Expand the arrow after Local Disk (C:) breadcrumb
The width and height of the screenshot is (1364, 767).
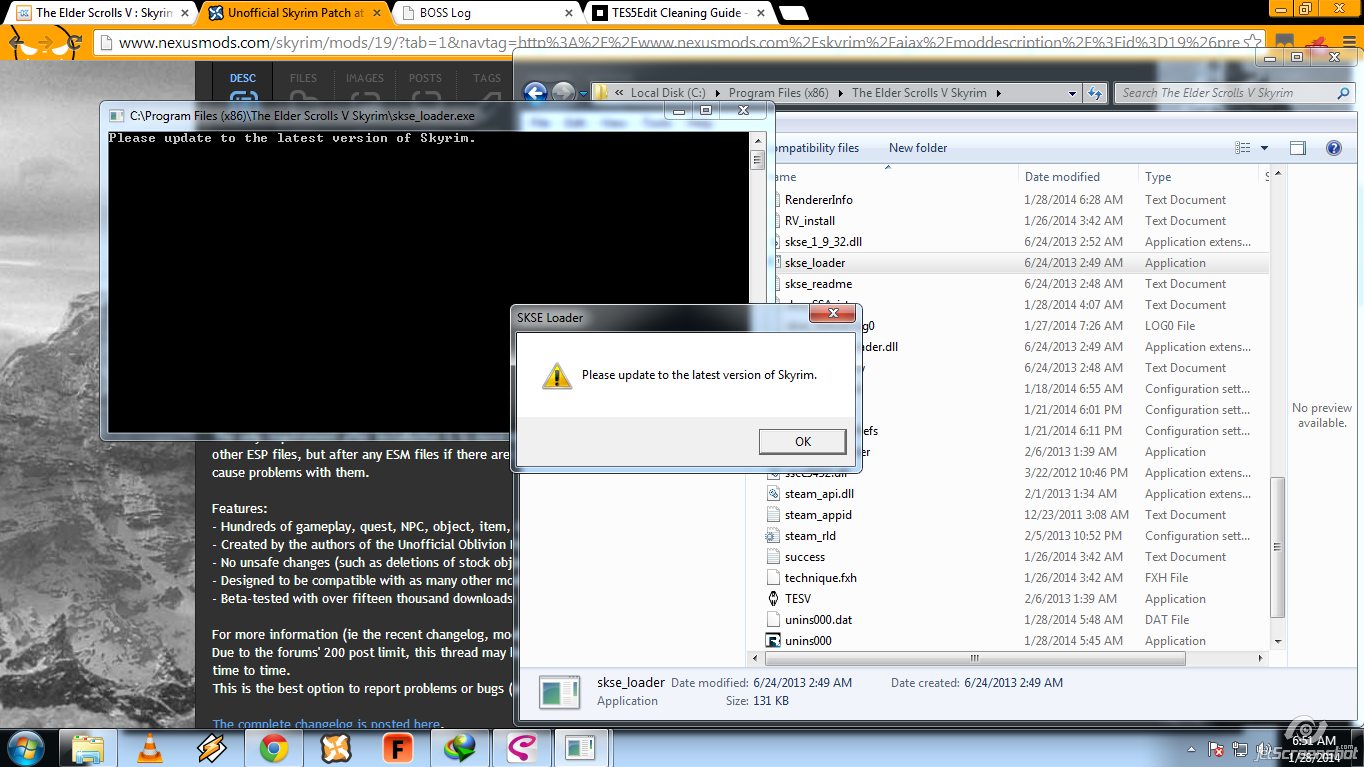pyautogui.click(x=718, y=93)
